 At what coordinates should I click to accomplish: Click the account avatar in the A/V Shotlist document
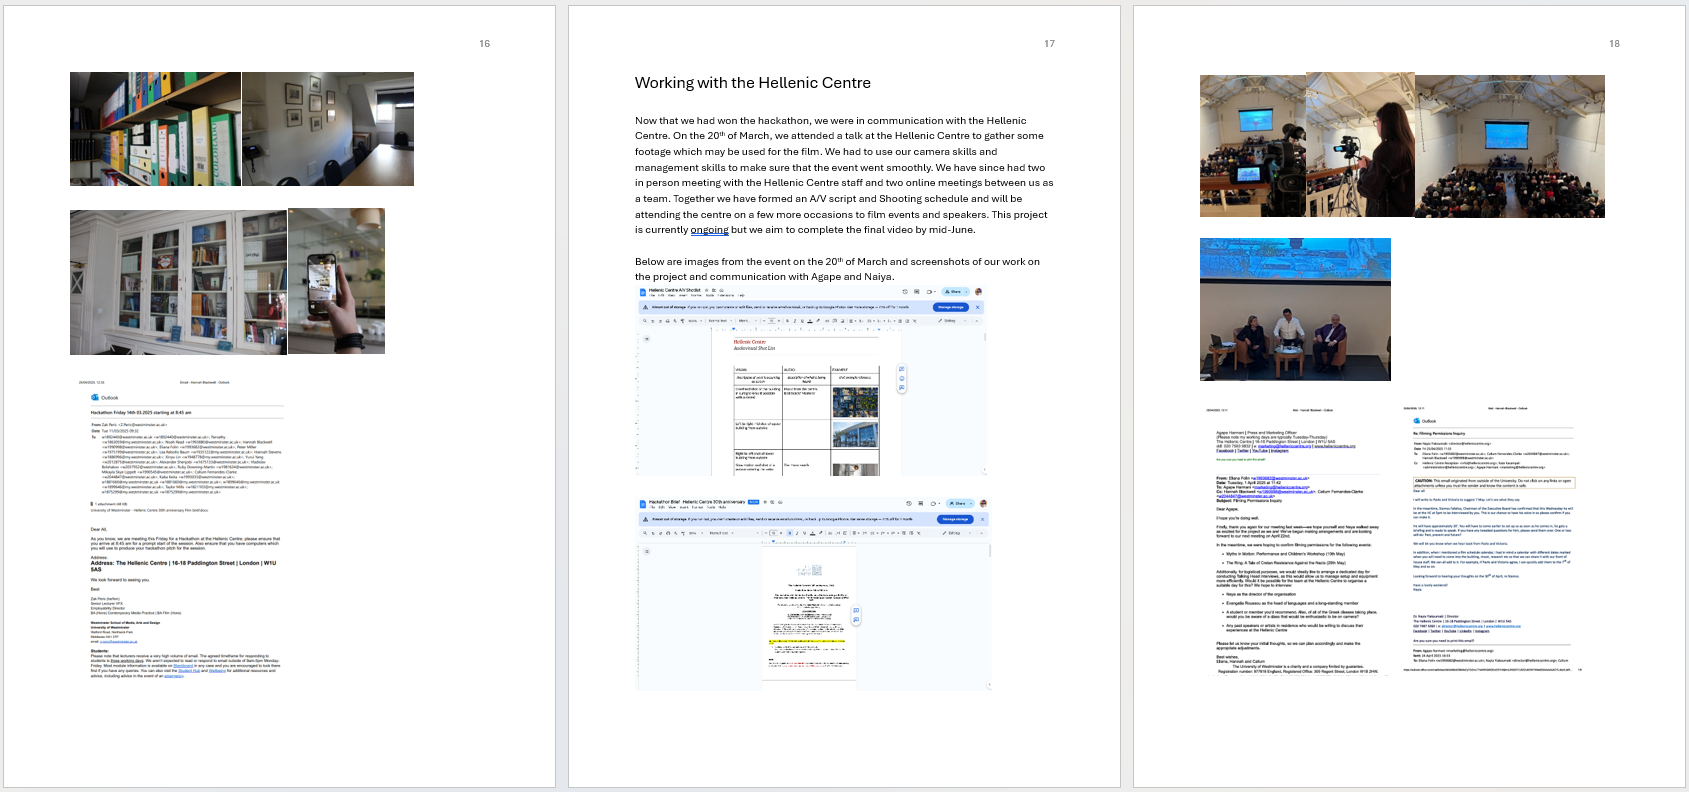pos(978,292)
